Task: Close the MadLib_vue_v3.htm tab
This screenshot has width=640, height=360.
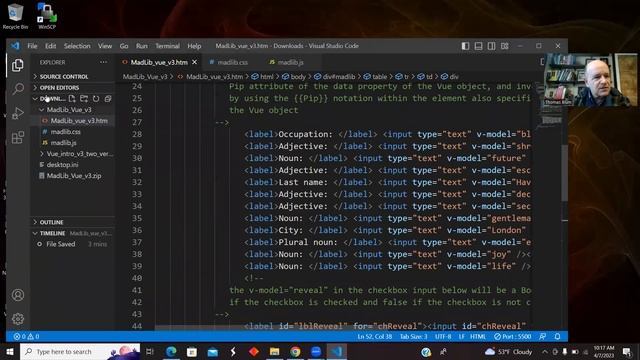Action: click(x=194, y=62)
